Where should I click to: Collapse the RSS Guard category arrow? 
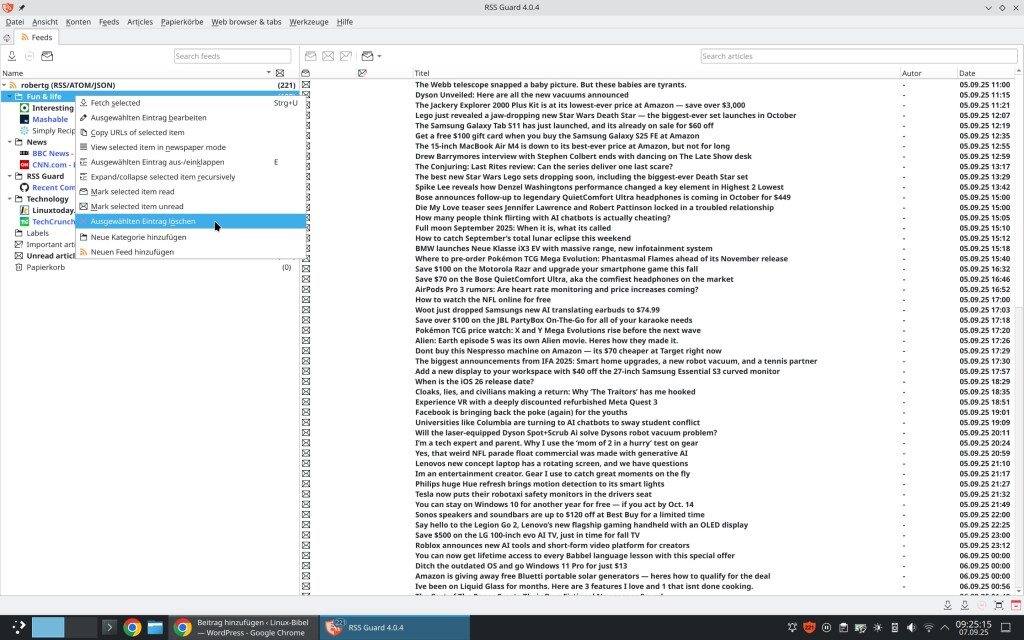click(x=10, y=176)
